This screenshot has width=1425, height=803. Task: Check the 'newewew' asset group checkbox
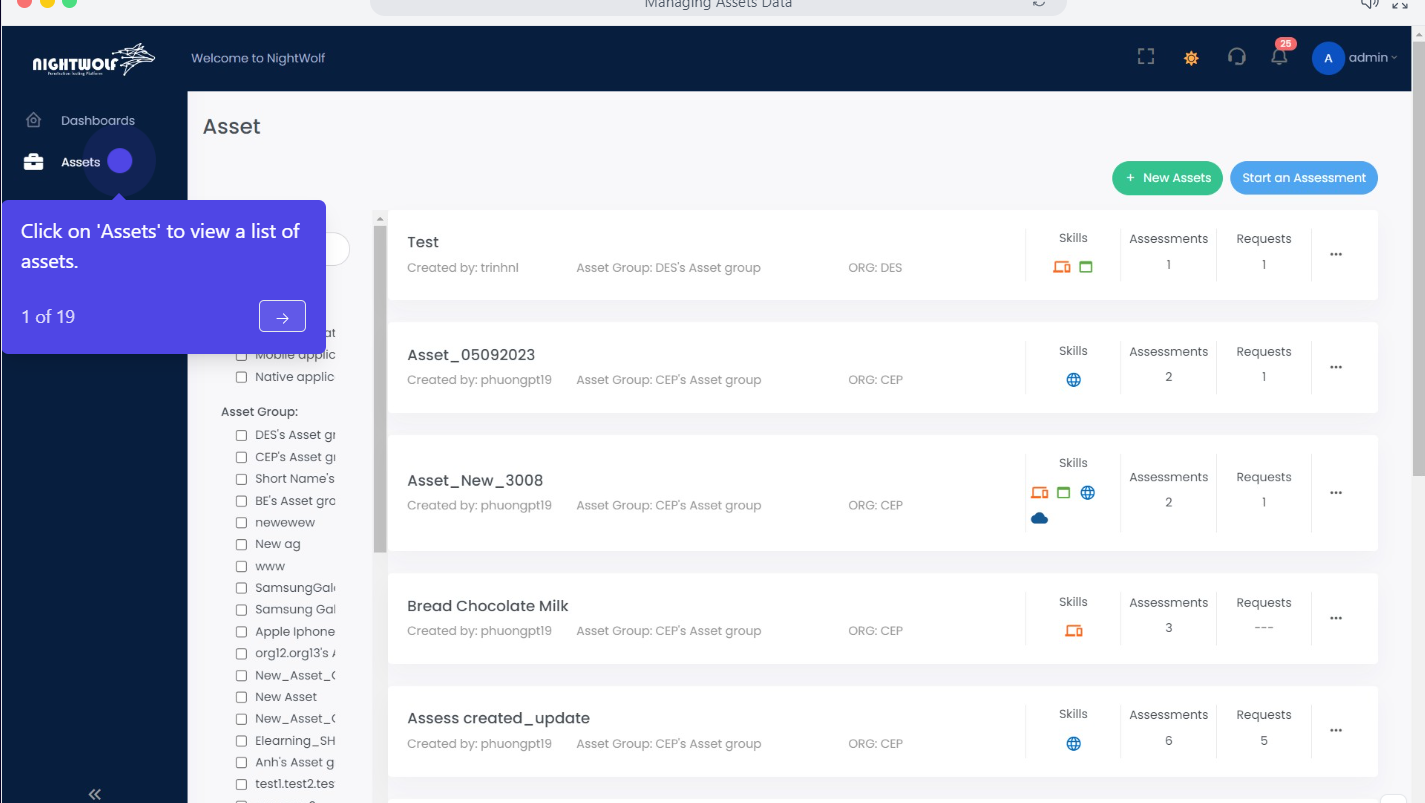241,523
